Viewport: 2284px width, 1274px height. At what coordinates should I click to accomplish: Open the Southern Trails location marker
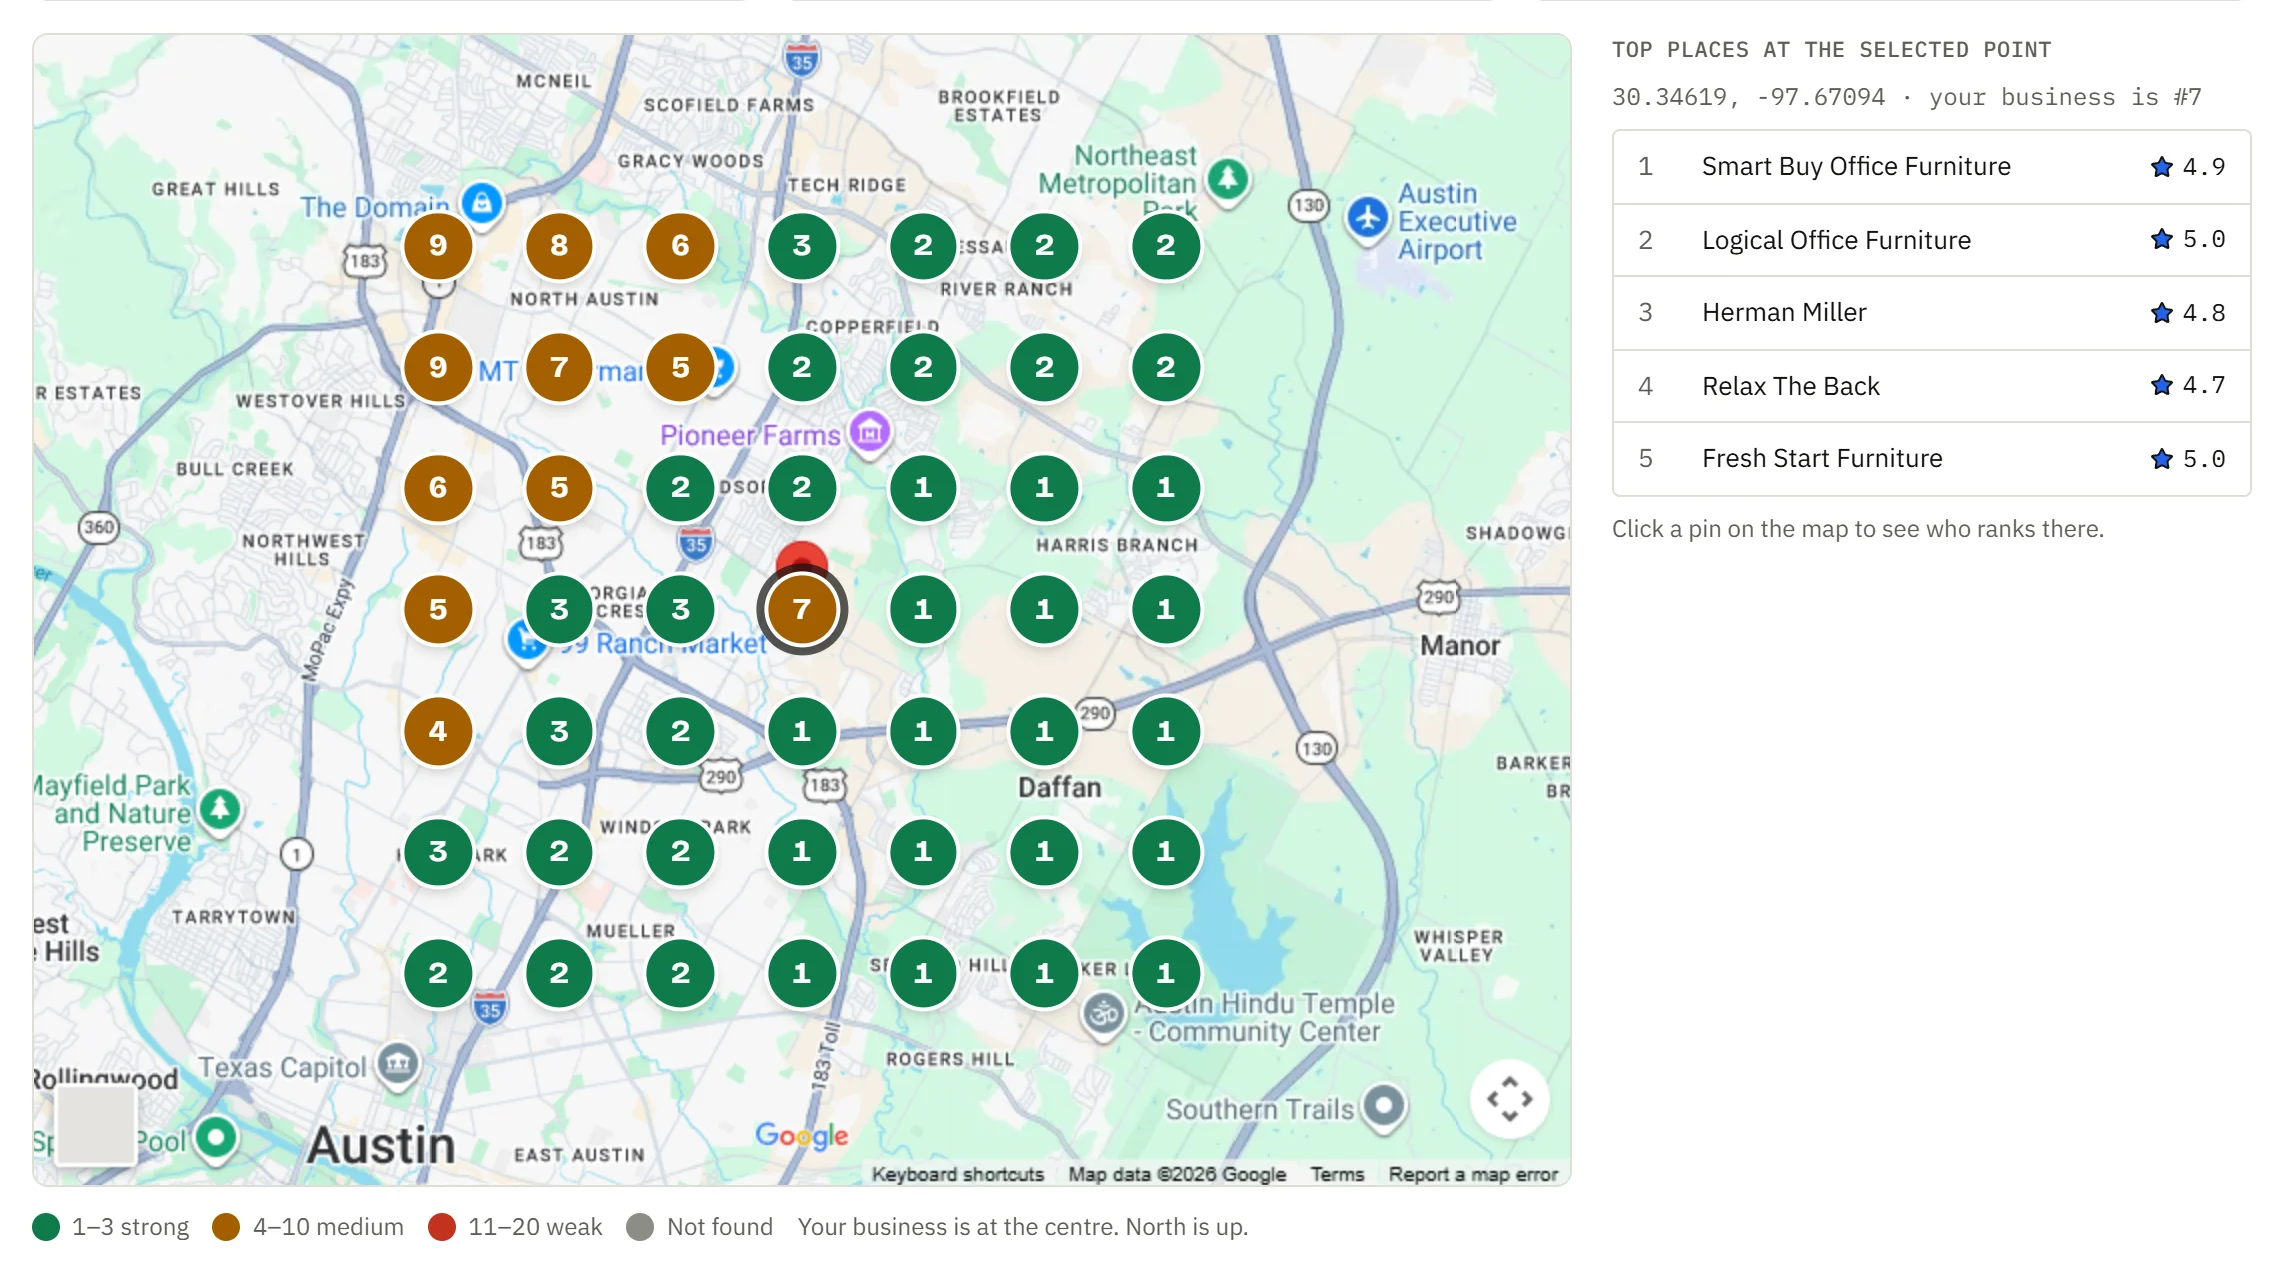(x=1384, y=1107)
